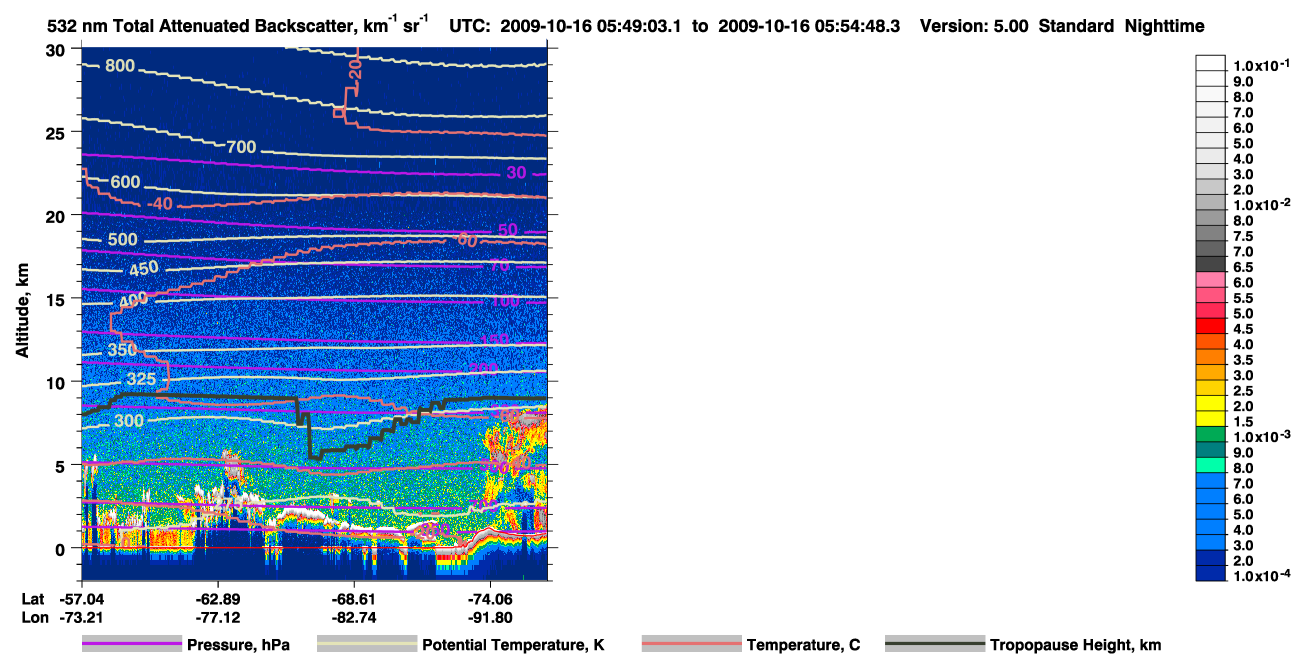Click the 800 K potential temperature contour label
1300x667 pixels.
pyautogui.click(x=119, y=67)
